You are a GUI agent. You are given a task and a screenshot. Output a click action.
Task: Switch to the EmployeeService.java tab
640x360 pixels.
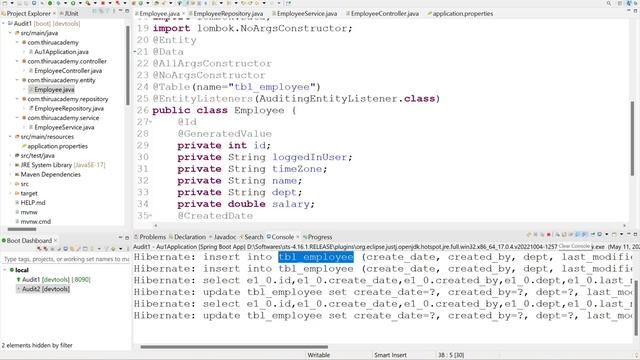click(307, 13)
